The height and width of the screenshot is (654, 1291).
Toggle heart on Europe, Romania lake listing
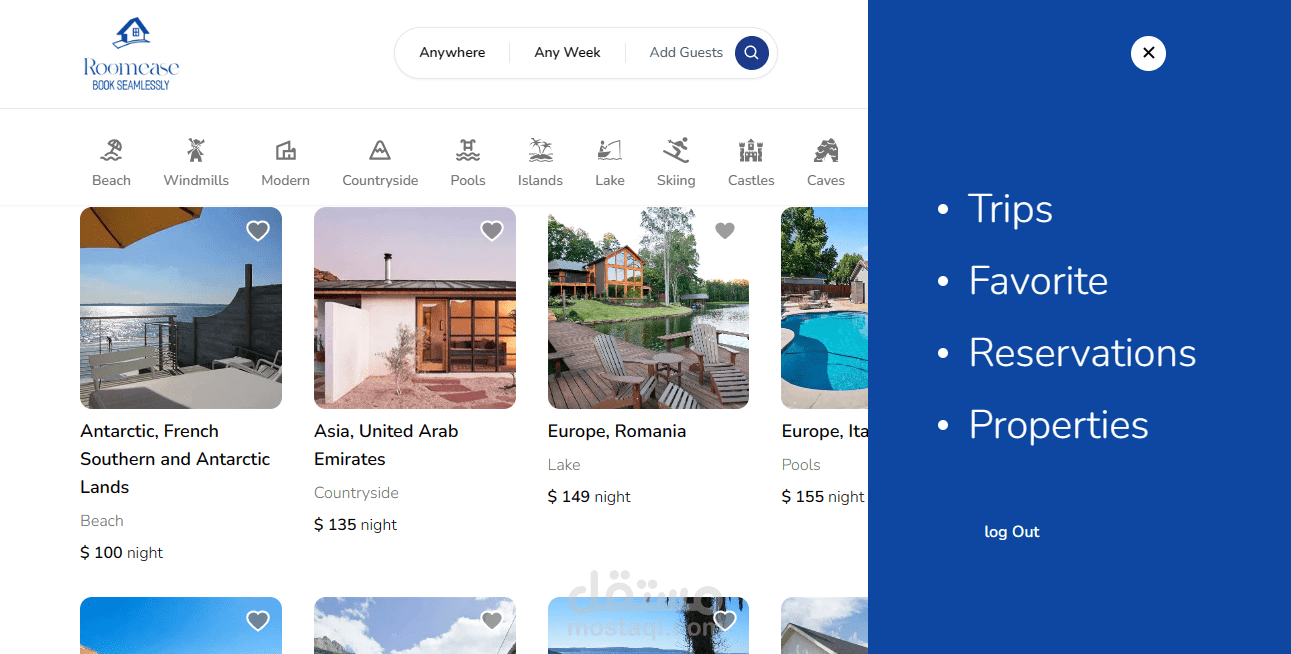(x=725, y=231)
